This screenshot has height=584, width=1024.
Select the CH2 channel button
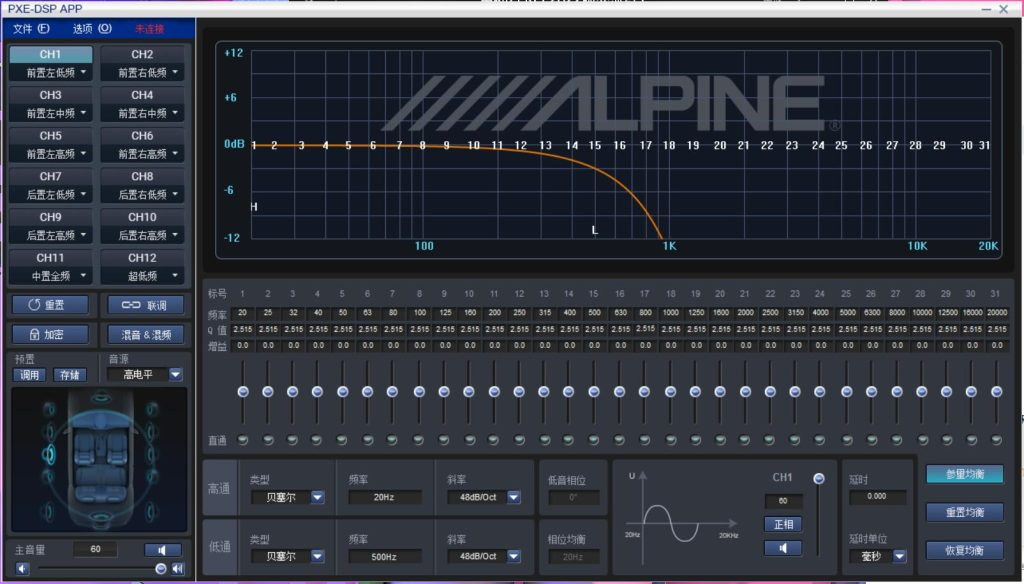click(x=142, y=54)
